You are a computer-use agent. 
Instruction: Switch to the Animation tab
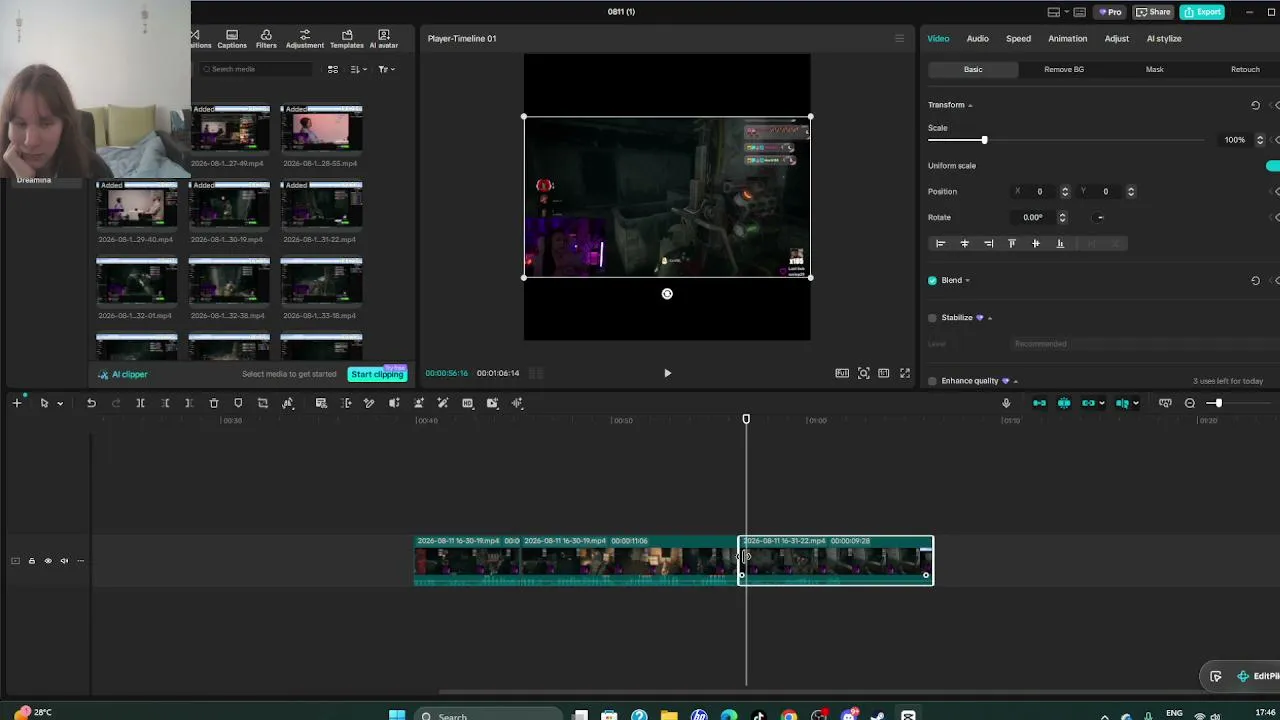pyautogui.click(x=1067, y=39)
